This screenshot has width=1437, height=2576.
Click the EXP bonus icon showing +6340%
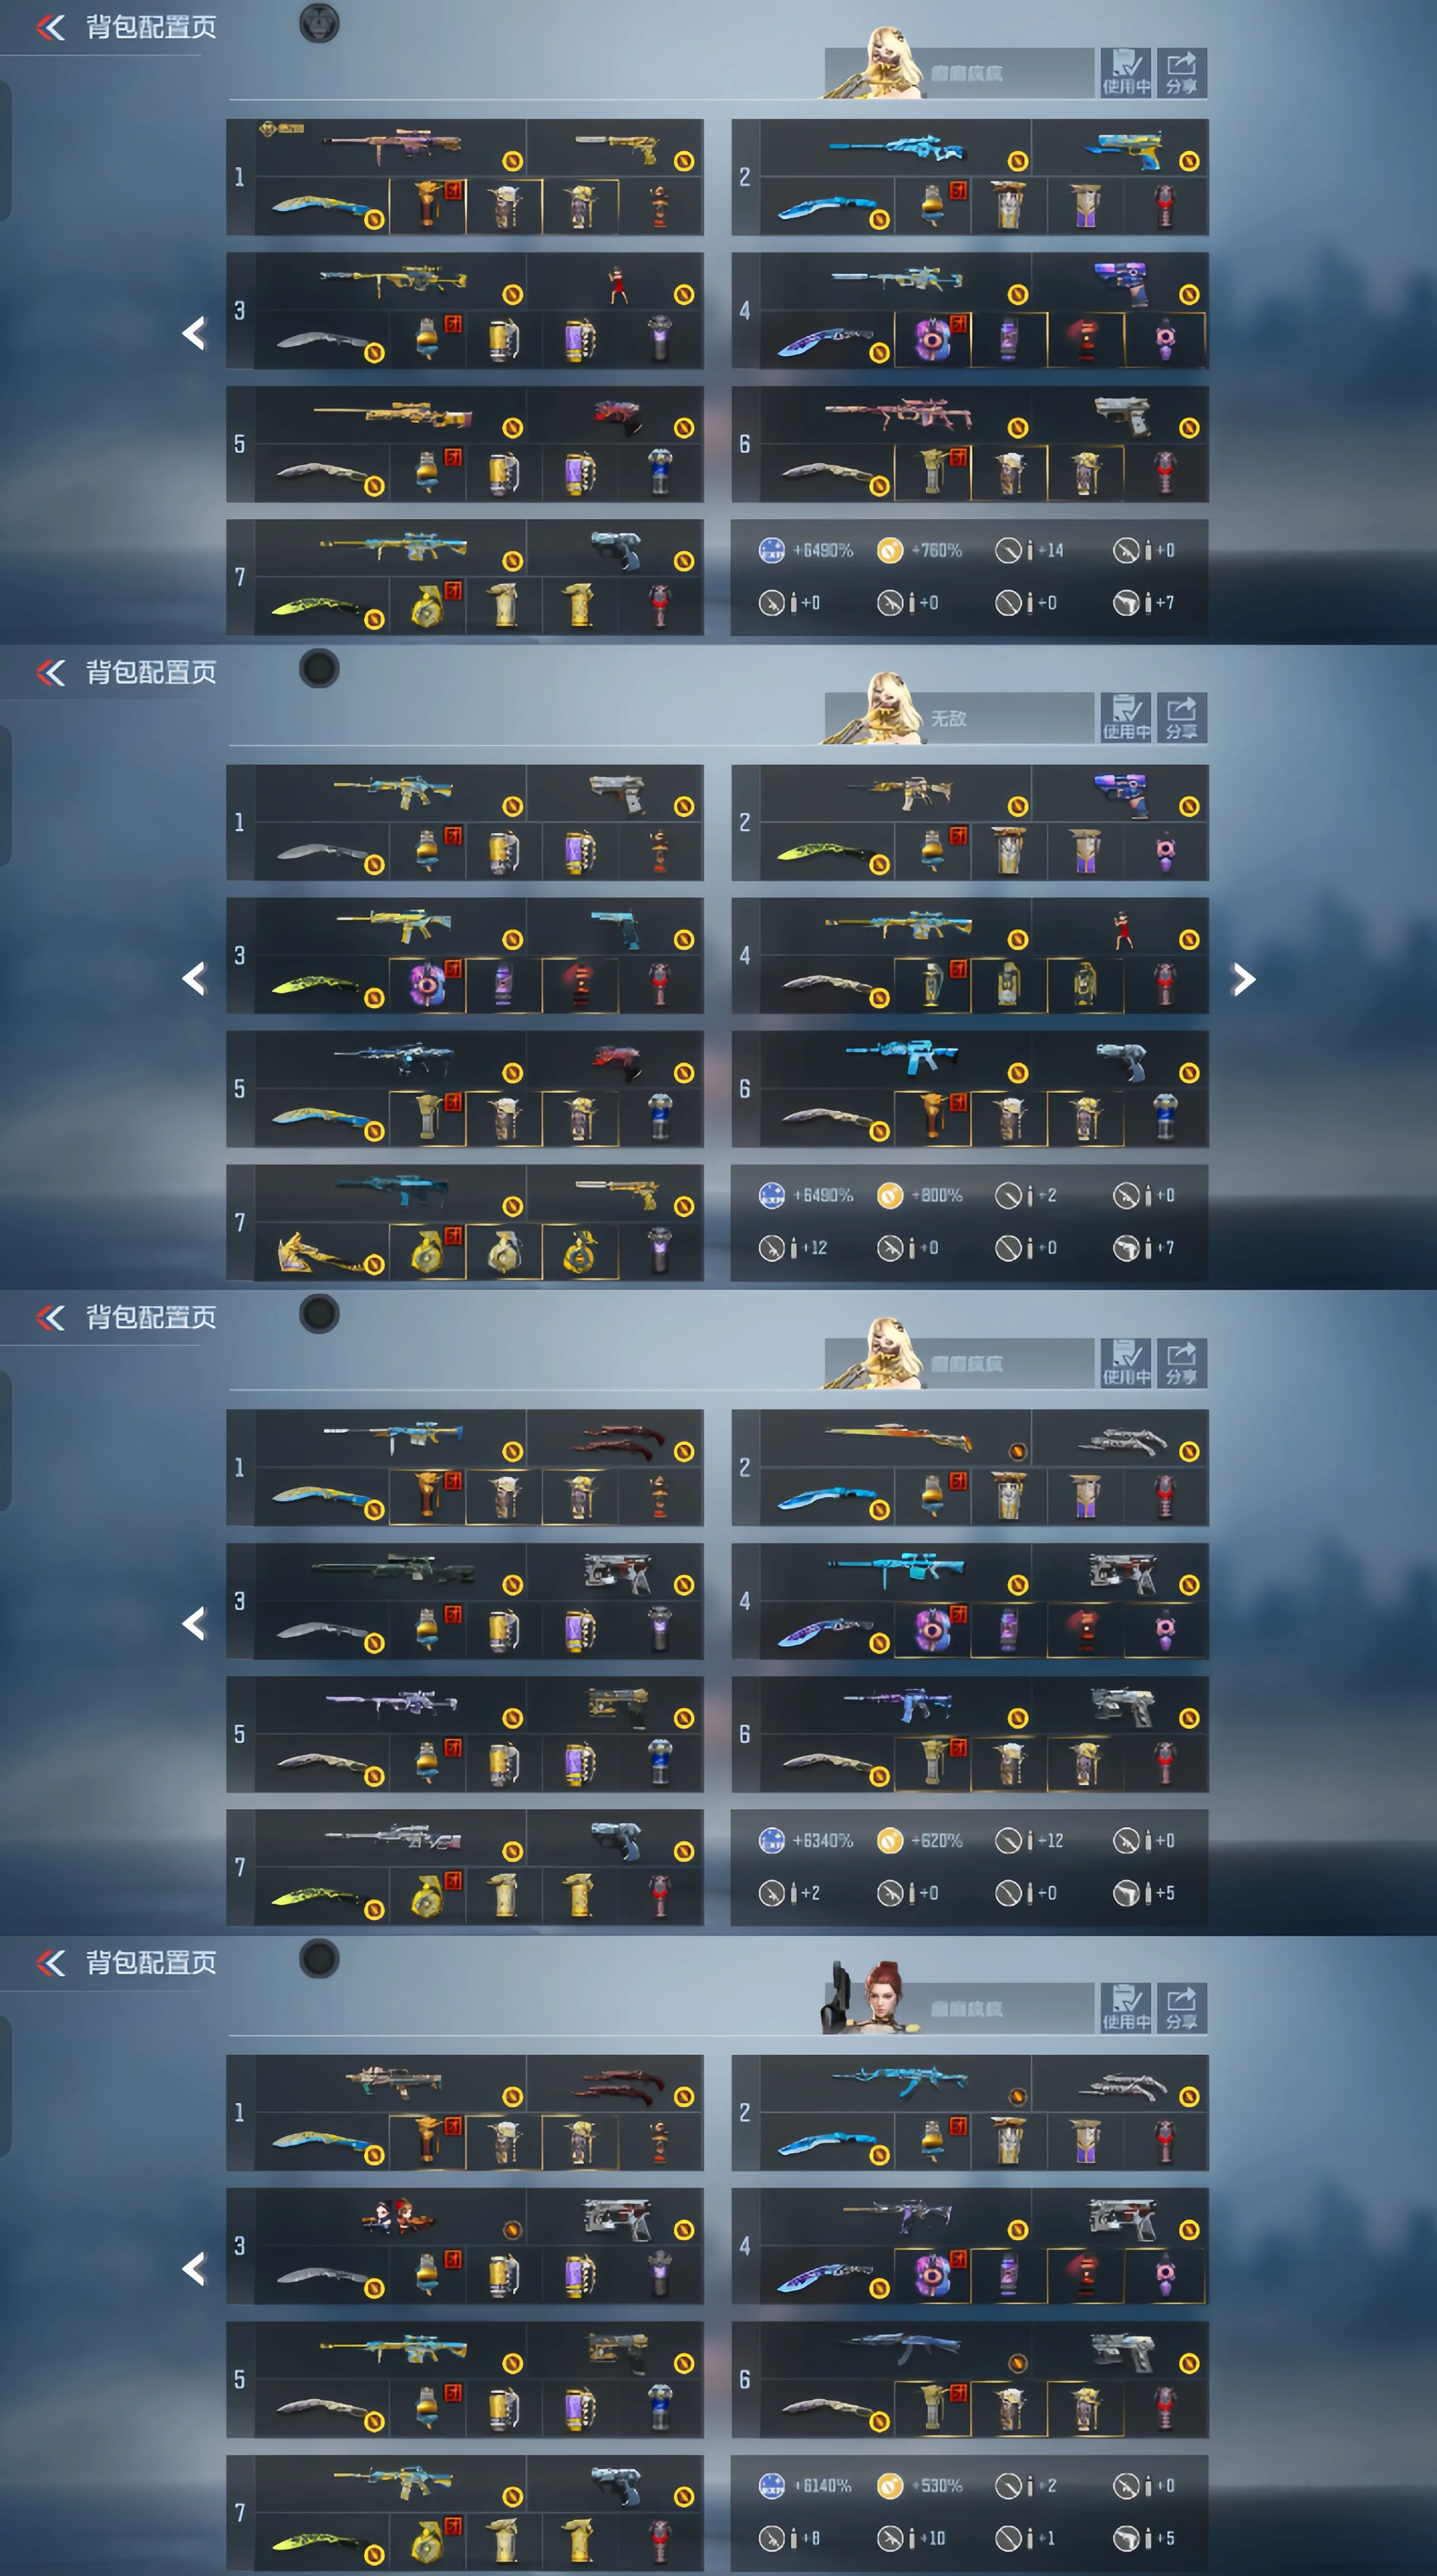click(772, 1840)
